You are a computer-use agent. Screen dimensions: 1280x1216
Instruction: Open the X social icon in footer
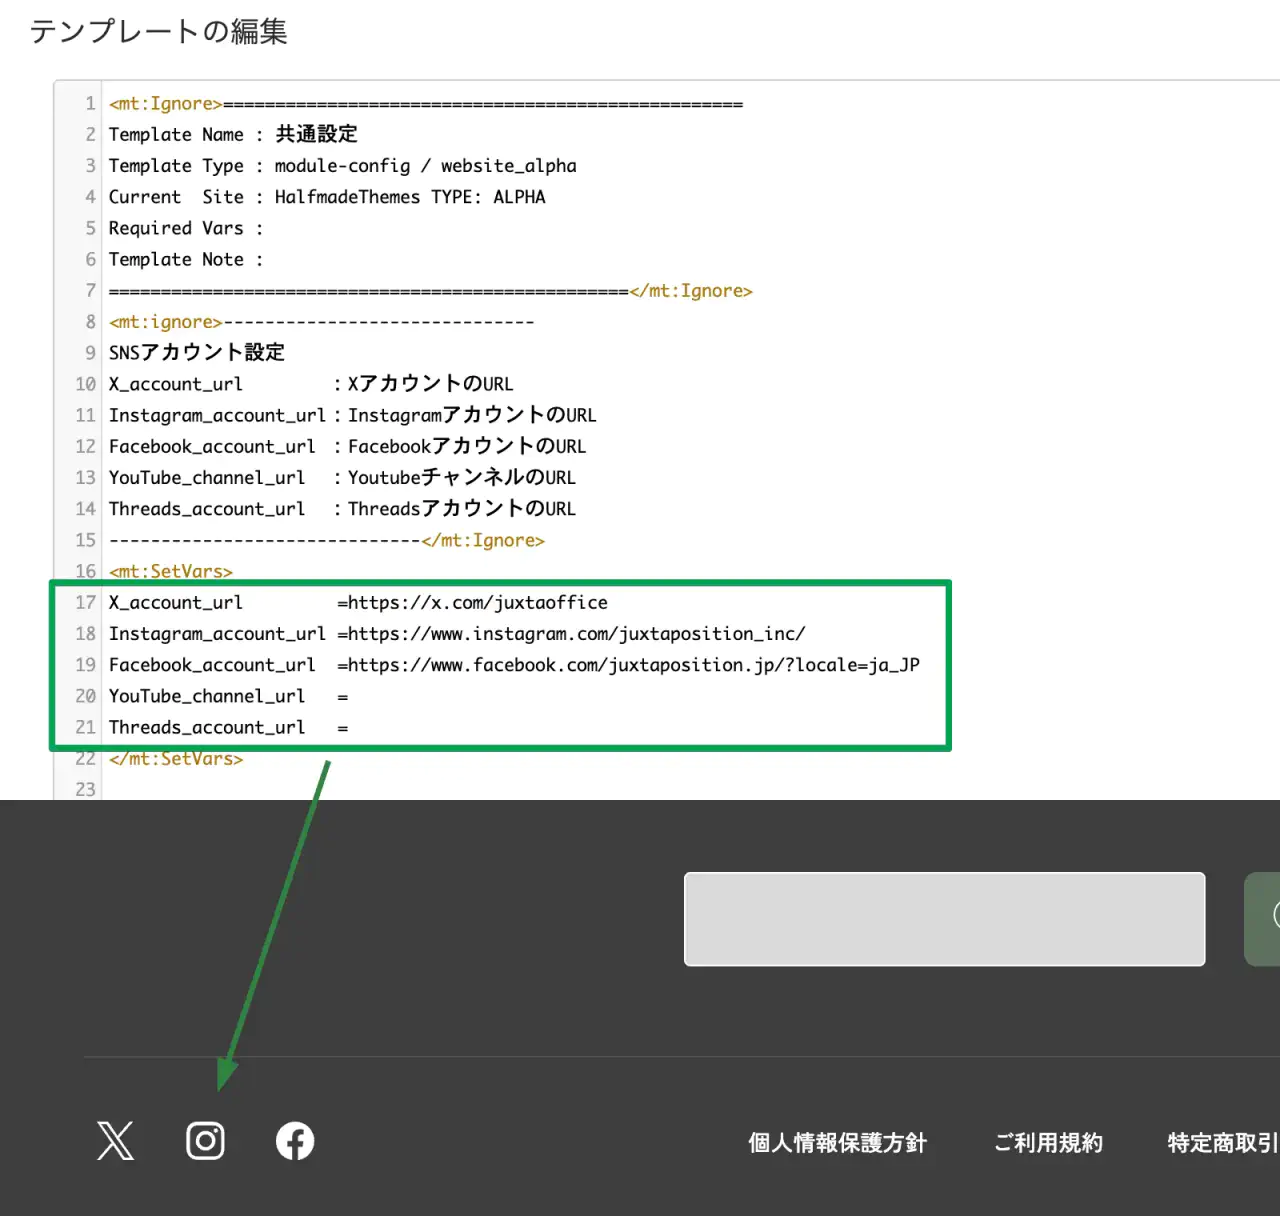coord(115,1141)
